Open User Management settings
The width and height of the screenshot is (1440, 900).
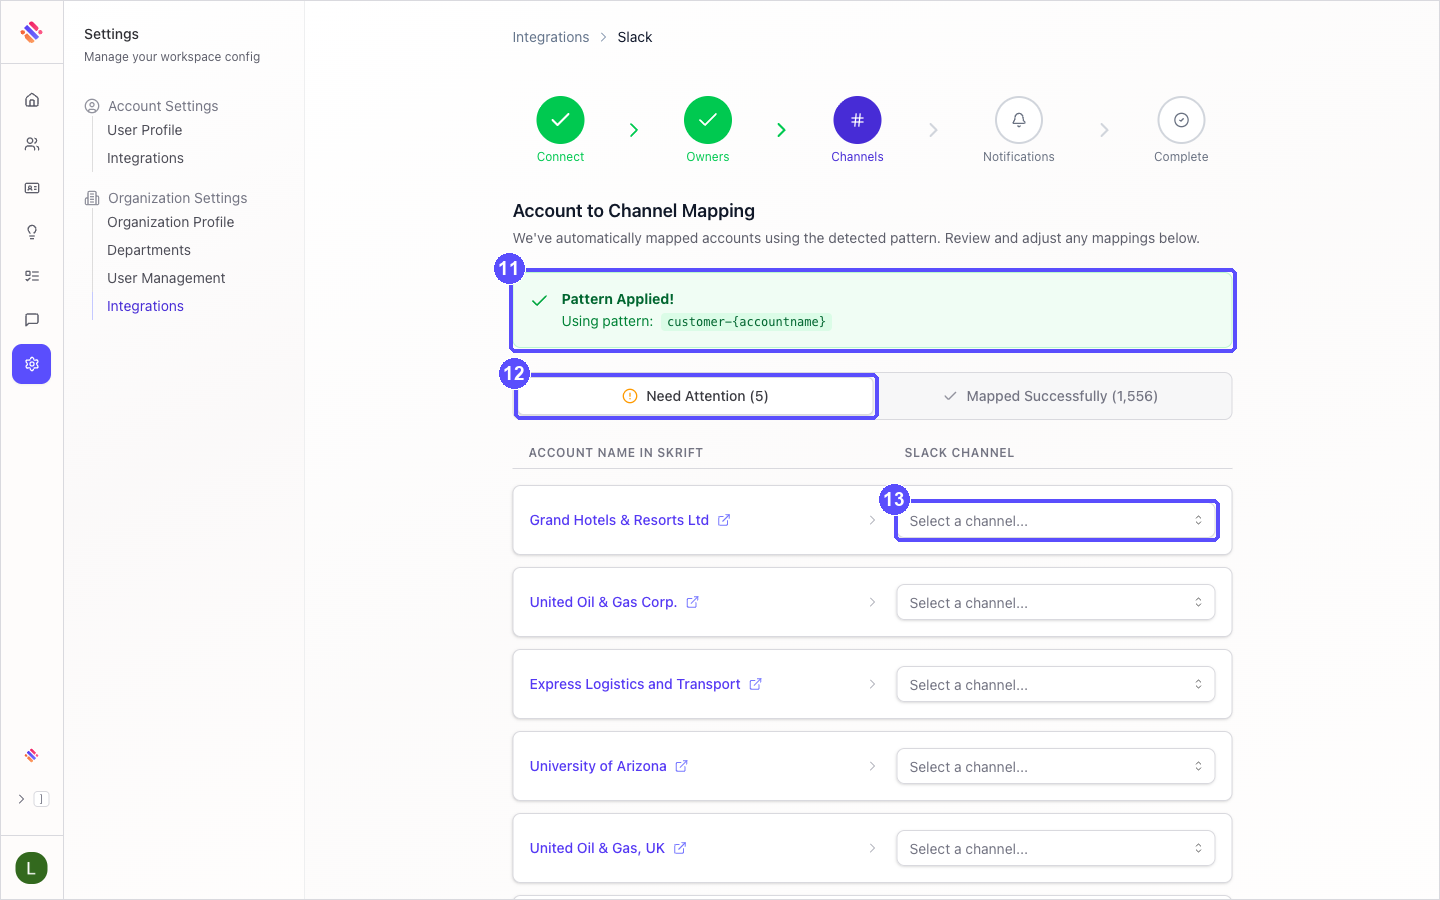[x=166, y=278]
